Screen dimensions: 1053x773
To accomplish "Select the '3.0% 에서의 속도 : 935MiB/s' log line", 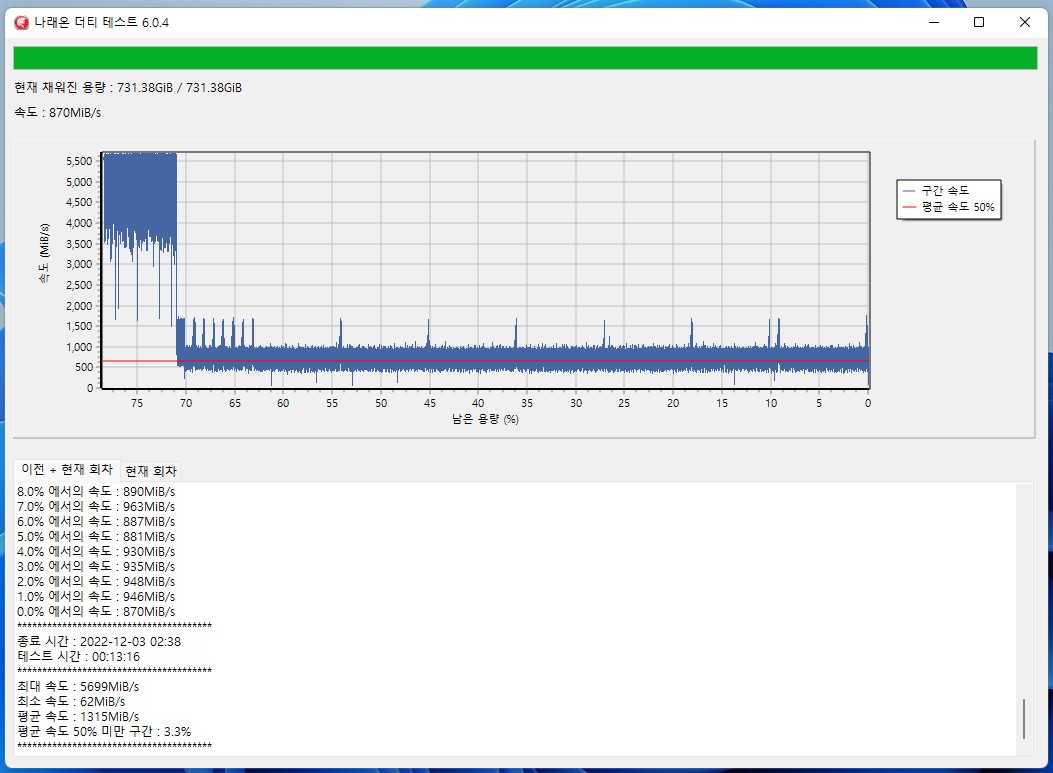I will [96, 566].
